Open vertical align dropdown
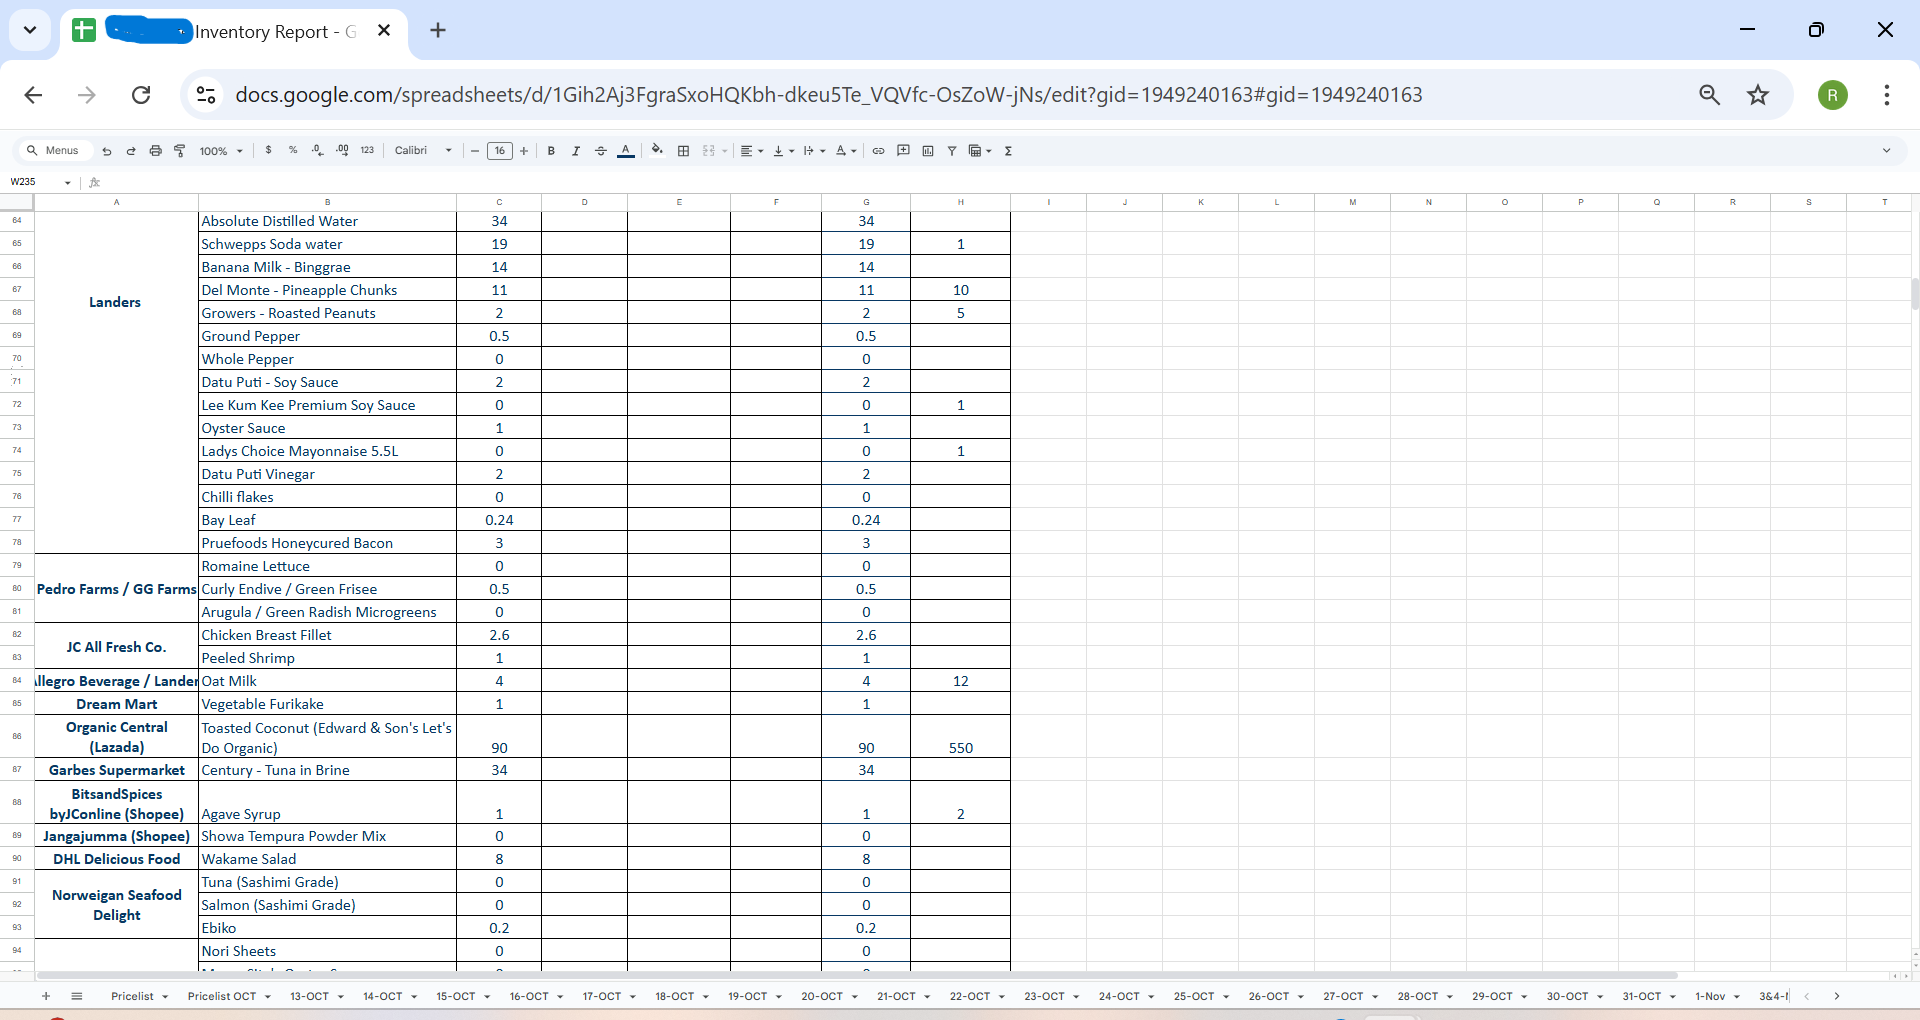Image resolution: width=1920 pixels, height=1020 pixels. [783, 151]
